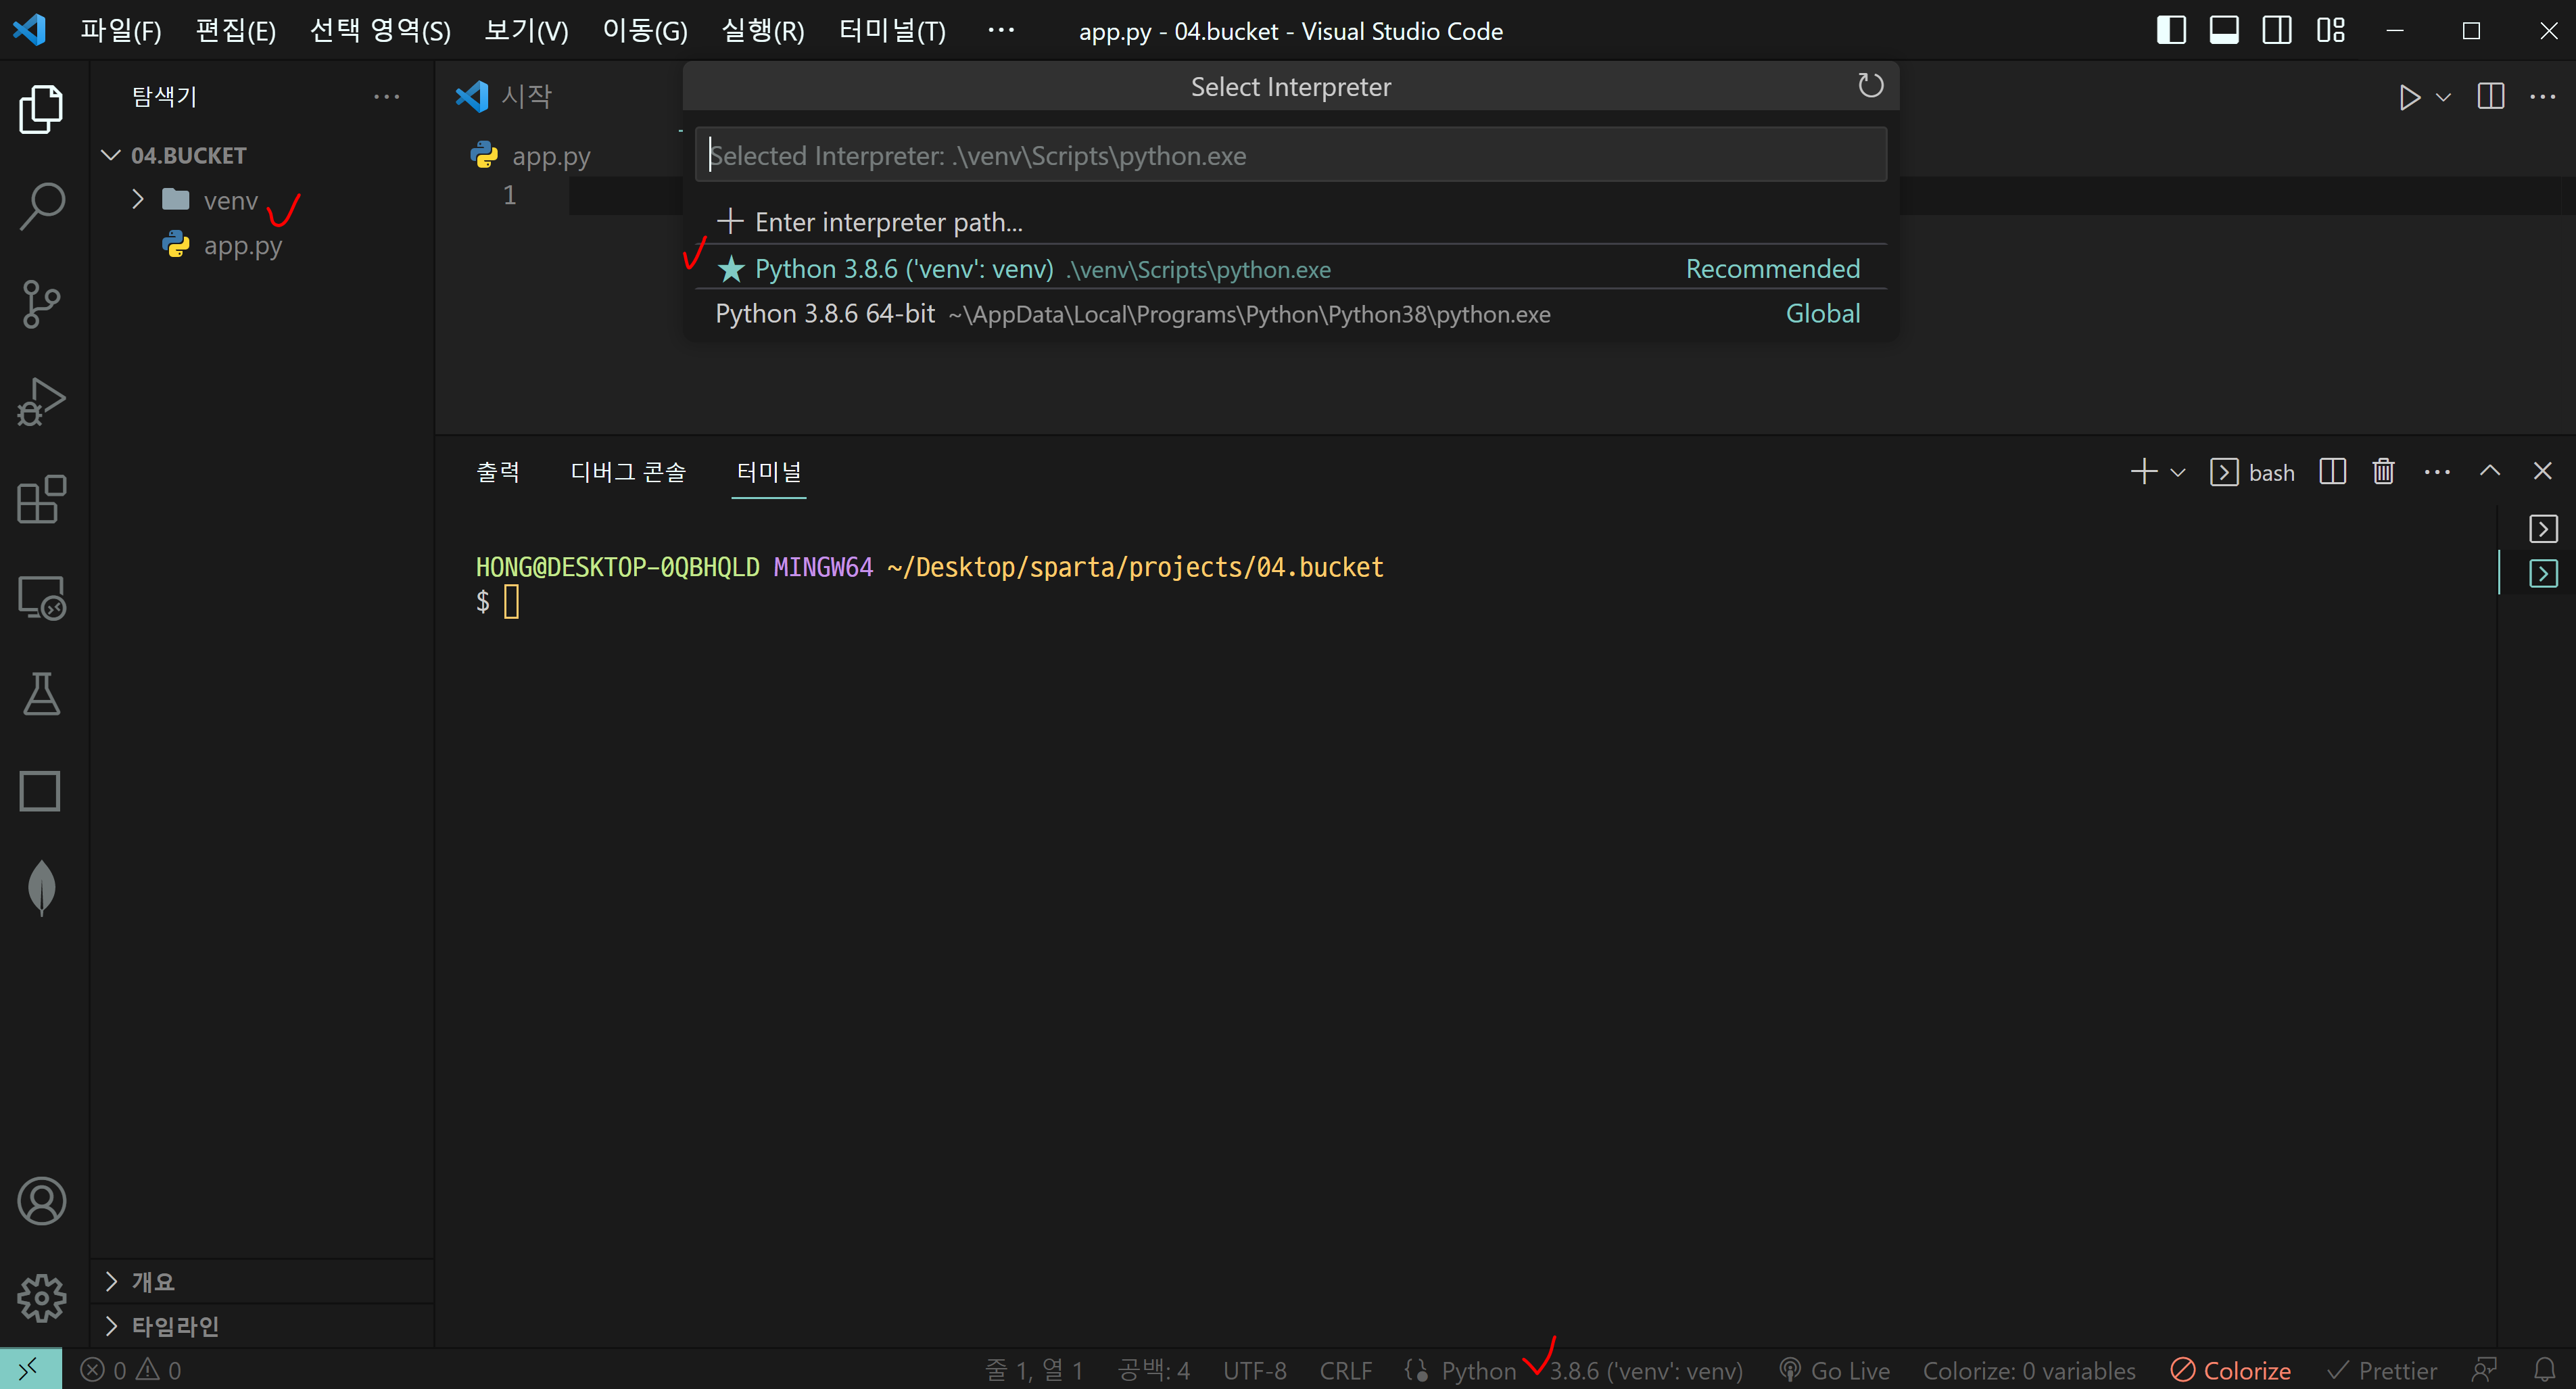Click the line and column indicator
Image resolution: width=2576 pixels, height=1389 pixels.
click(x=1034, y=1370)
